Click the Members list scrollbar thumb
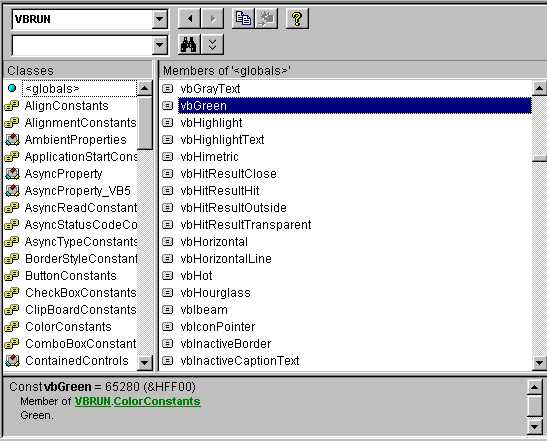The height and width of the screenshot is (441, 547). pos(539,158)
